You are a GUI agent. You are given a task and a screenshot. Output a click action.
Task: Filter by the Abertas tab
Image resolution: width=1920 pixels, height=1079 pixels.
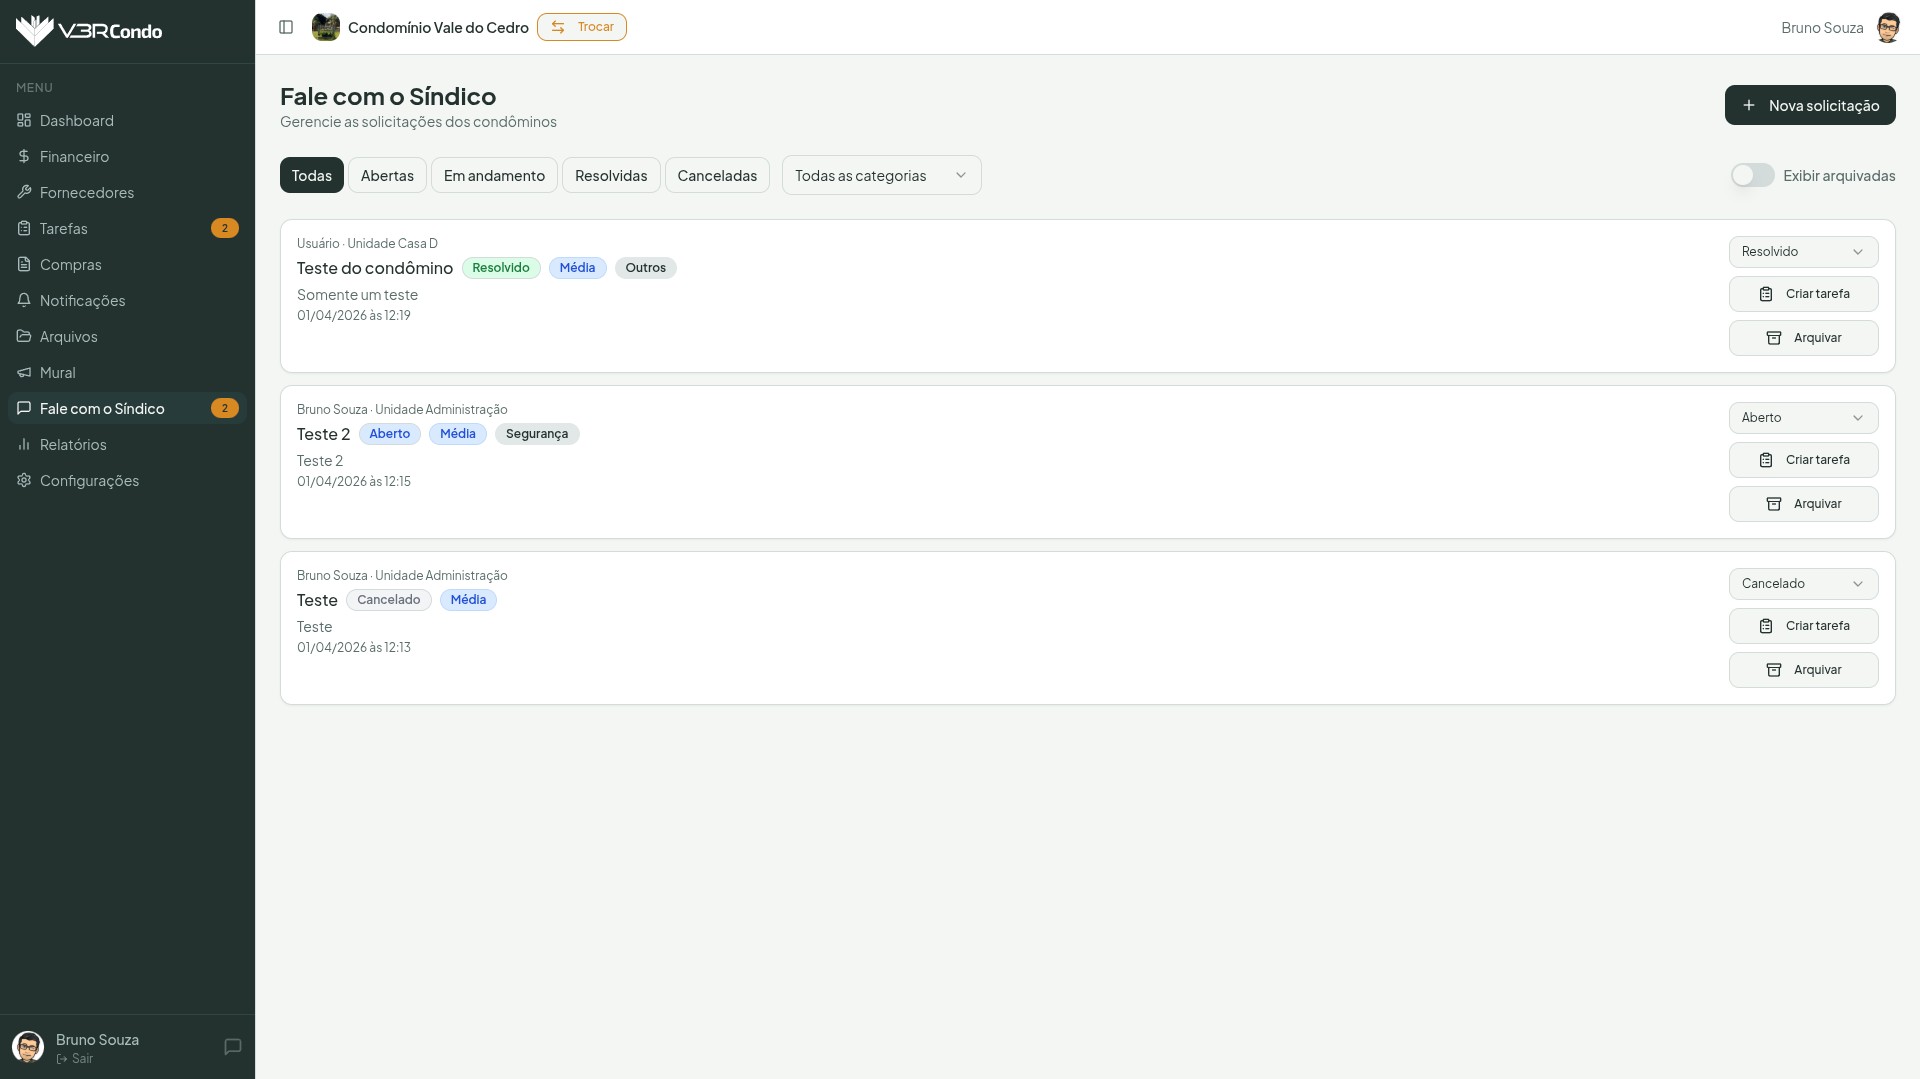click(387, 175)
